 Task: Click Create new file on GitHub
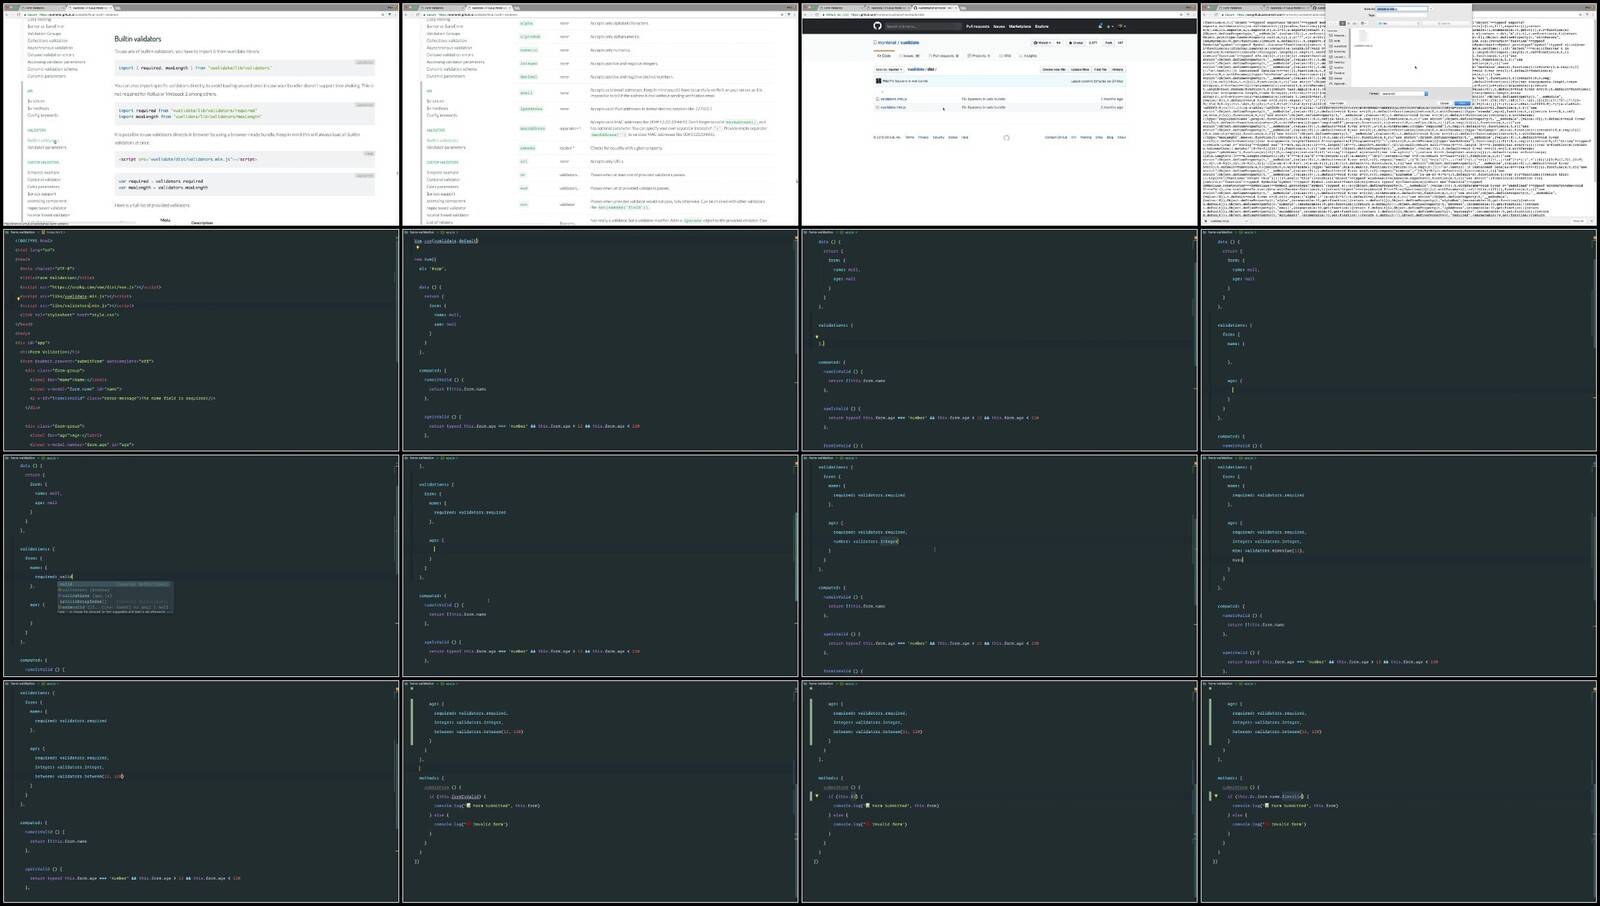click(1054, 69)
